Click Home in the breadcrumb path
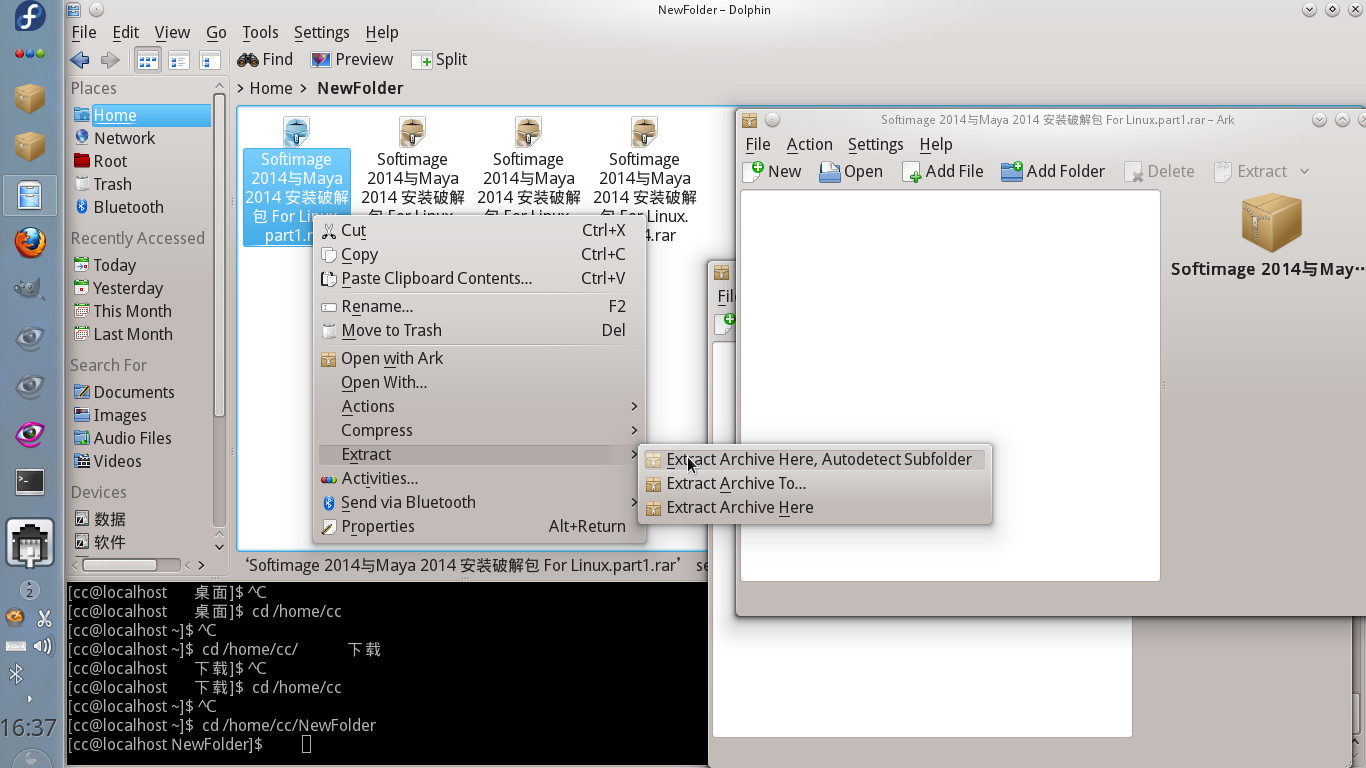This screenshot has height=768, width=1366. 271,88
